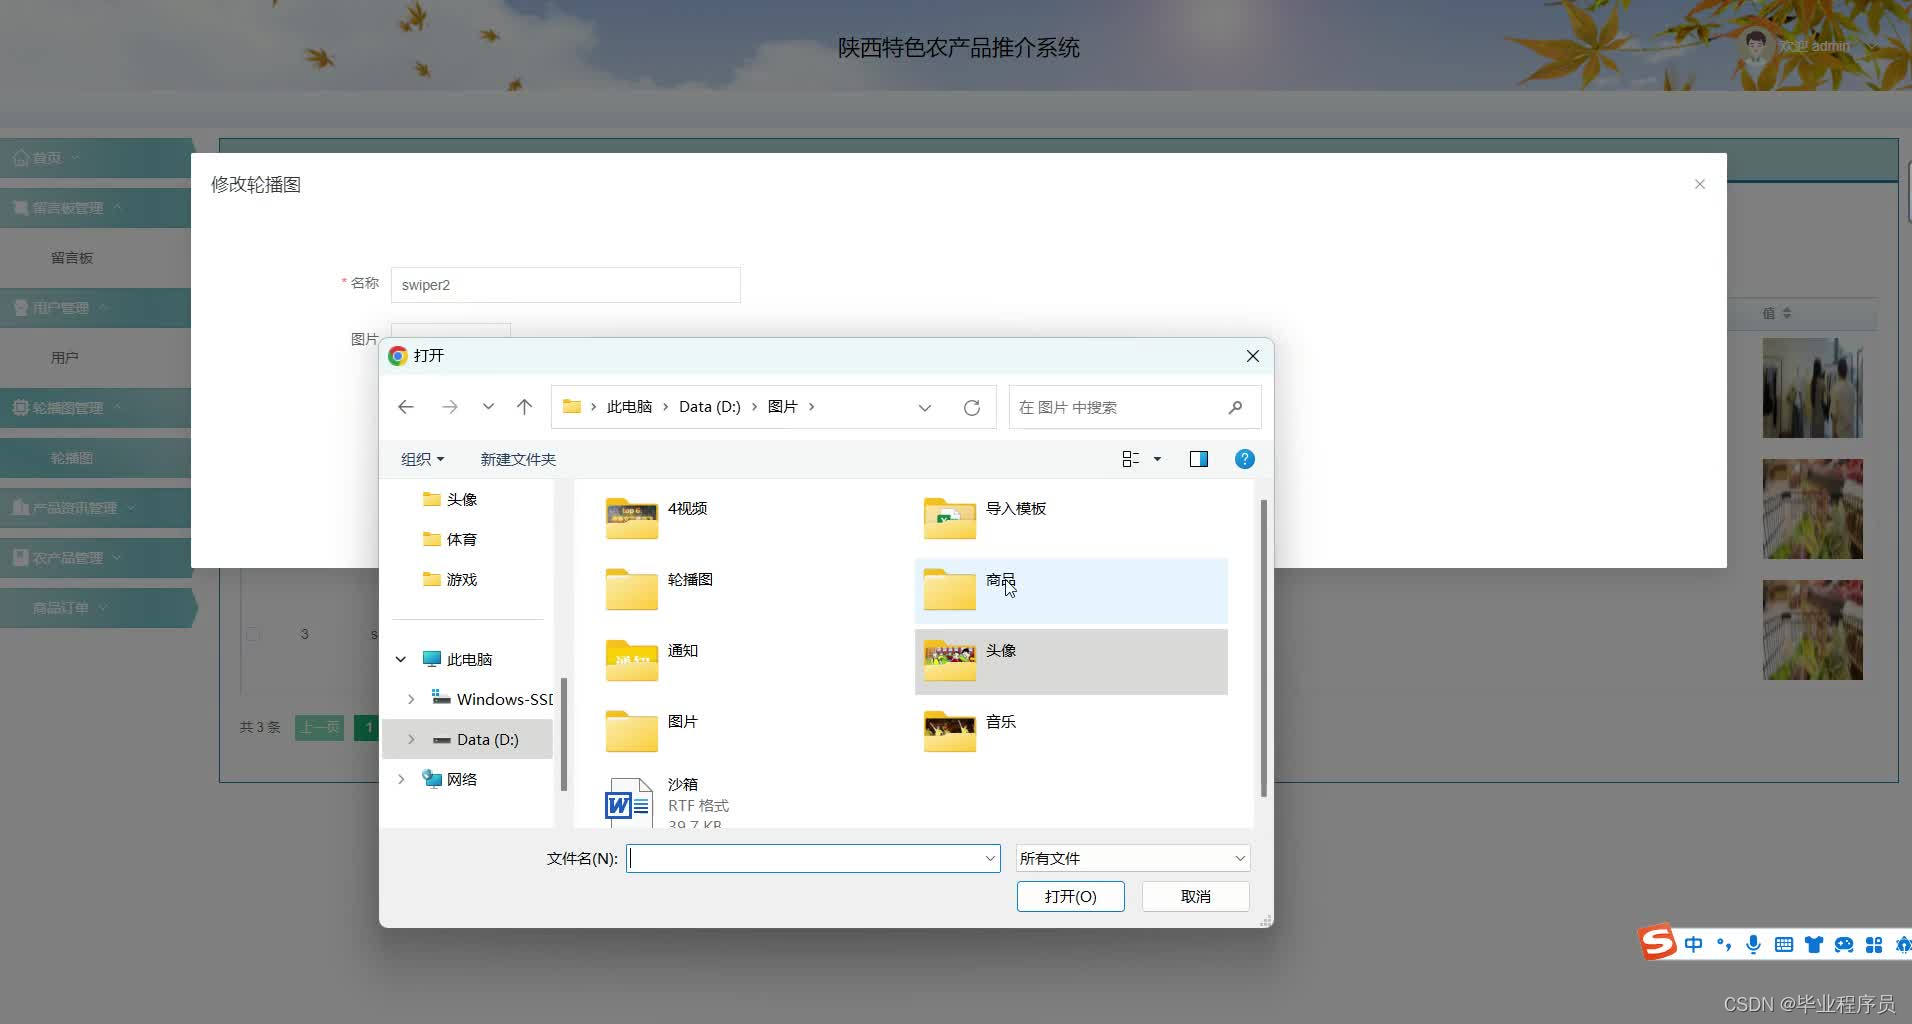Open the 所有文件 file type dropdown
1912x1024 pixels.
[1130, 858]
